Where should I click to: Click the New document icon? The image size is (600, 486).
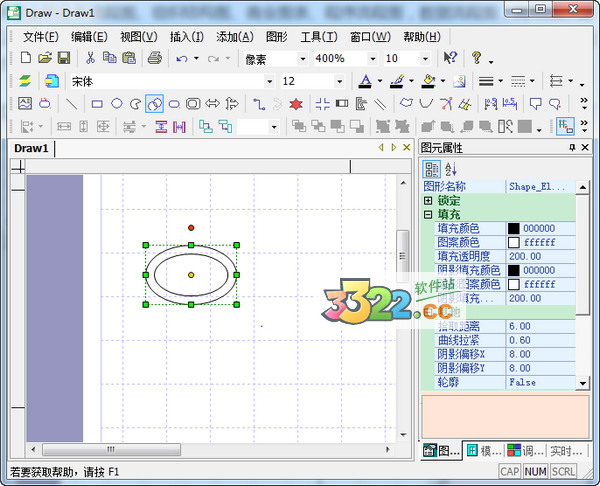point(26,59)
